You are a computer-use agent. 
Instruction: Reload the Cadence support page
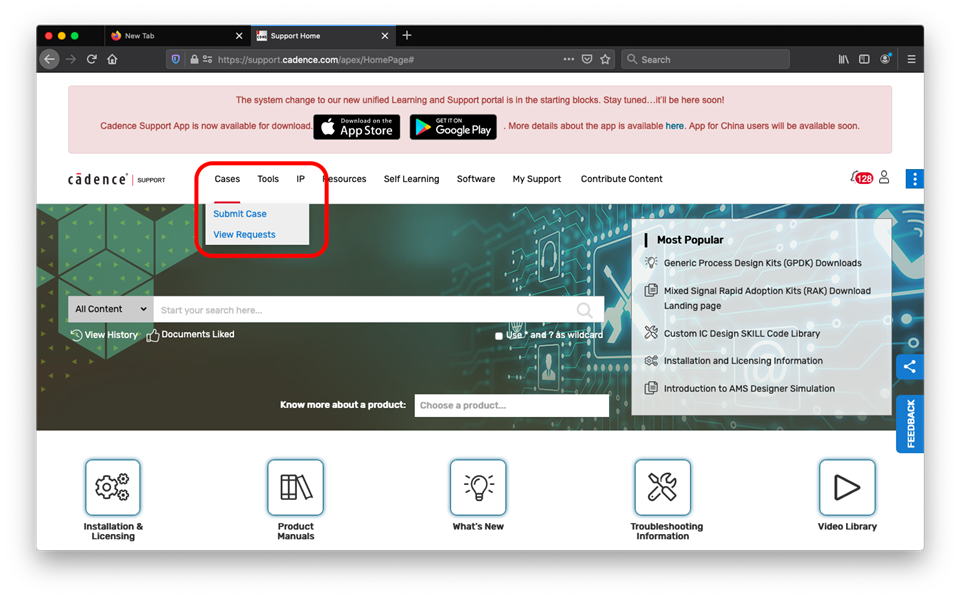point(92,59)
